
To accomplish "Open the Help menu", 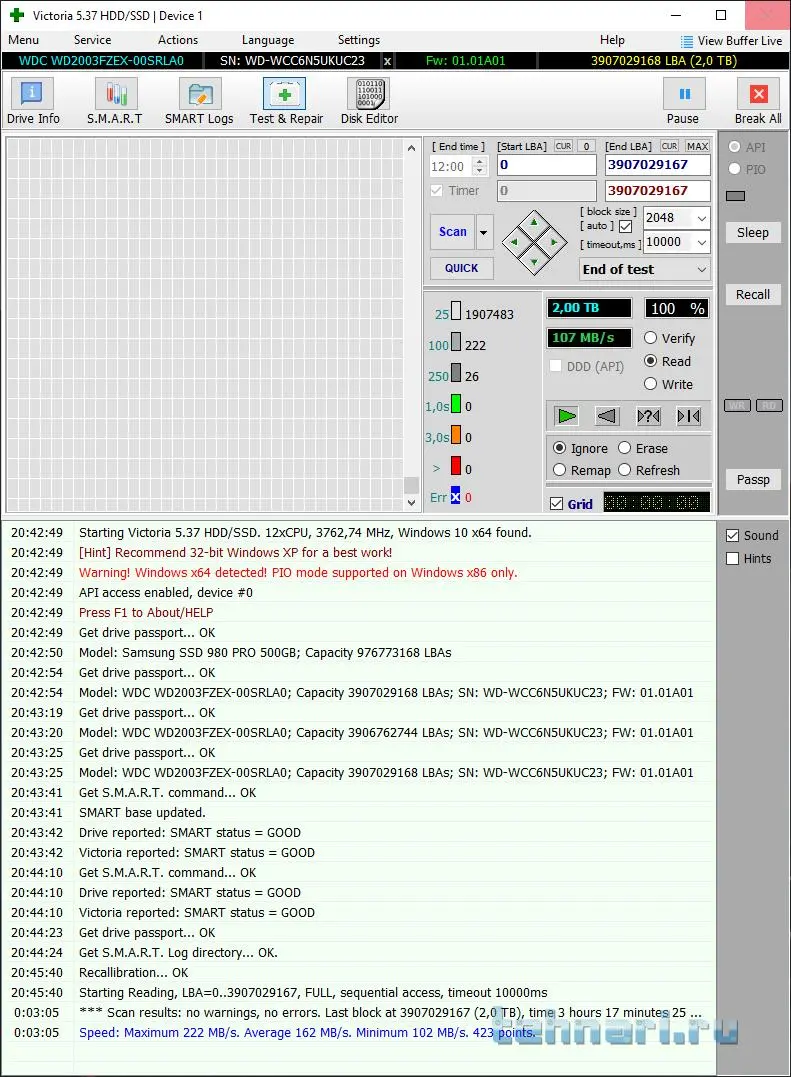I will [612, 40].
